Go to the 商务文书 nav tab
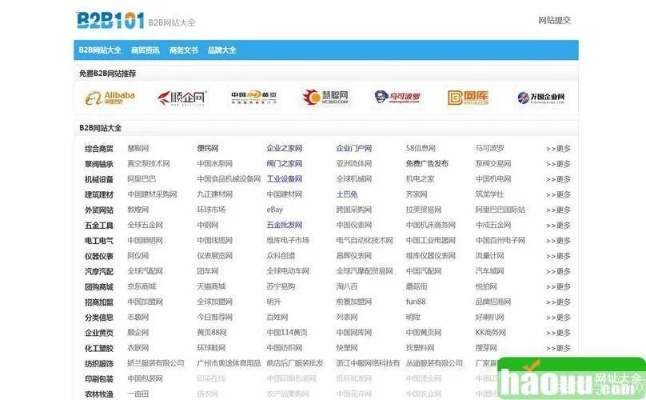This screenshot has height=400, width=646. pyautogui.click(x=184, y=50)
